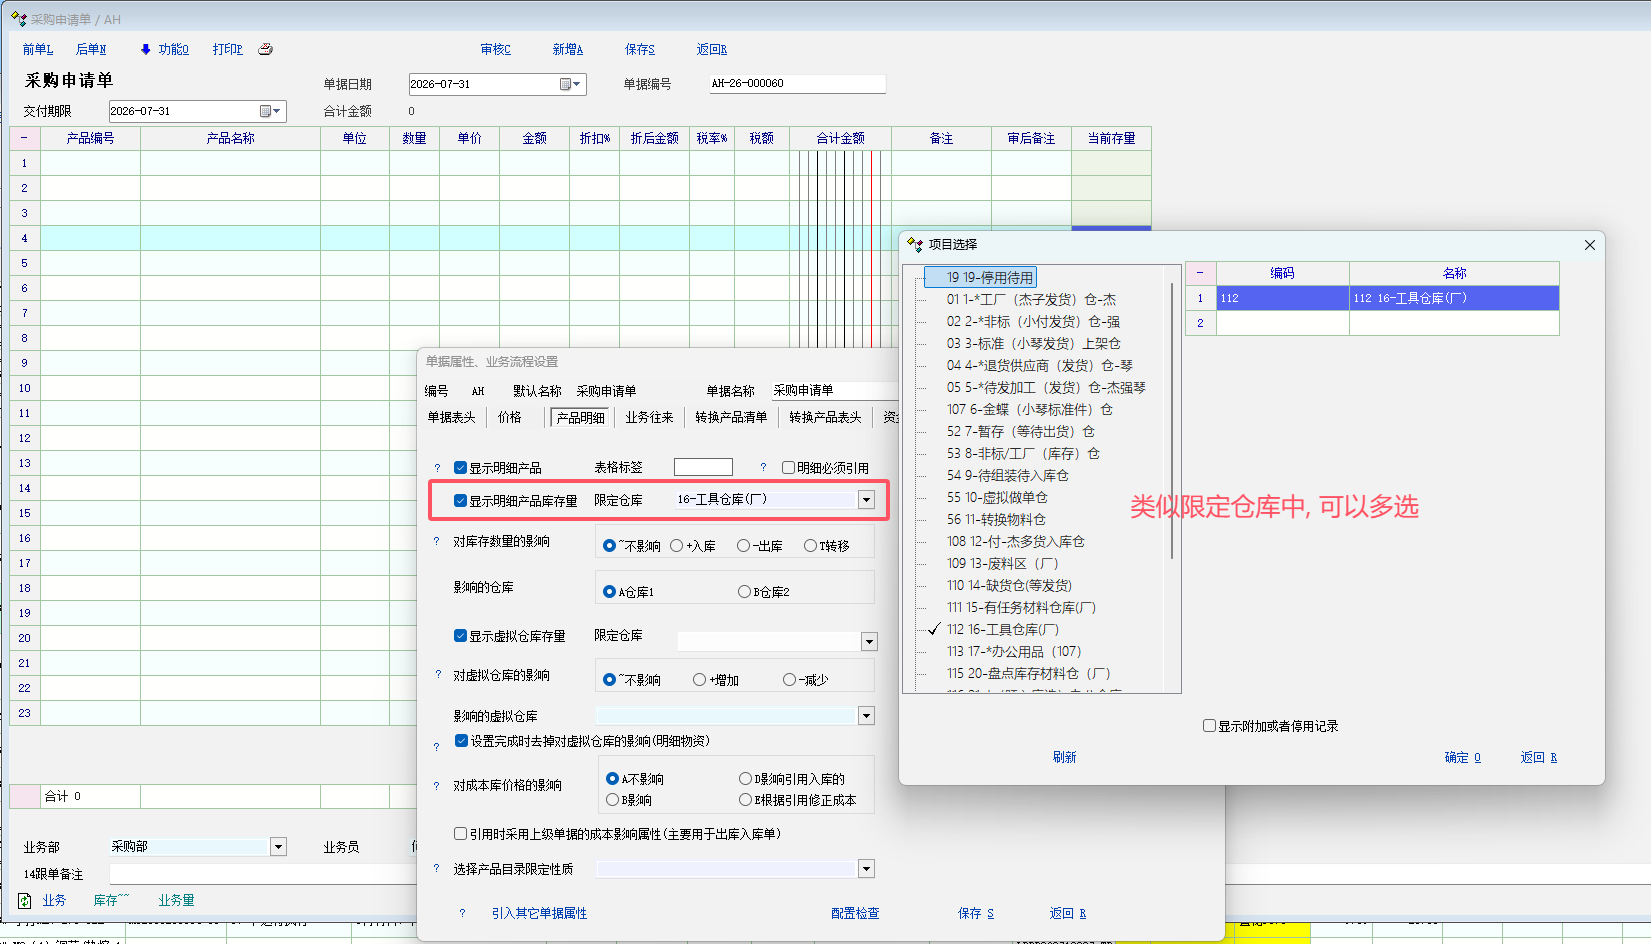Image resolution: width=1651 pixels, height=944 pixels.
Task: Expand the 限定仓库 dropdown showing 16-工具仓库(厂)
Action: (x=867, y=499)
